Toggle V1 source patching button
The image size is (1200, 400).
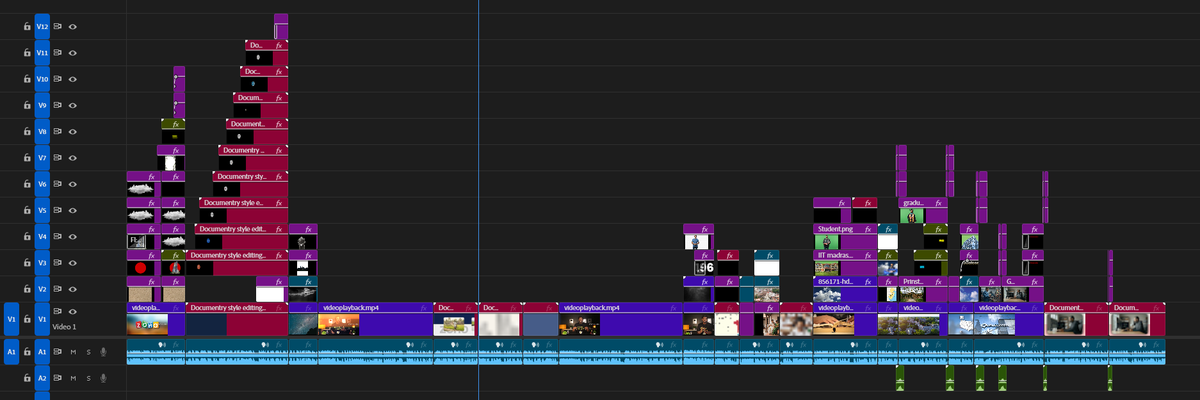pos(12,318)
